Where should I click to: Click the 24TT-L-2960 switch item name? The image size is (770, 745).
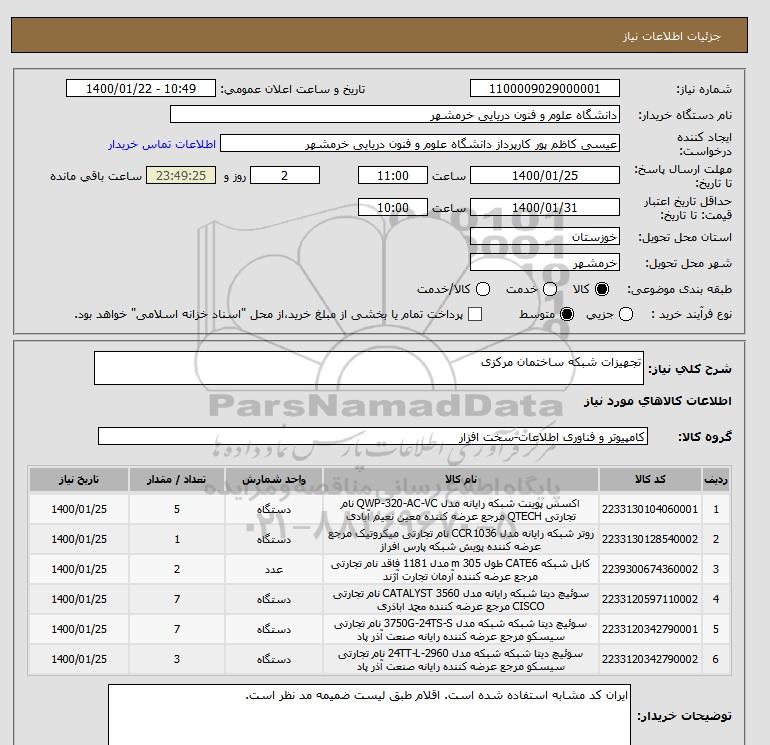[x=461, y=660]
